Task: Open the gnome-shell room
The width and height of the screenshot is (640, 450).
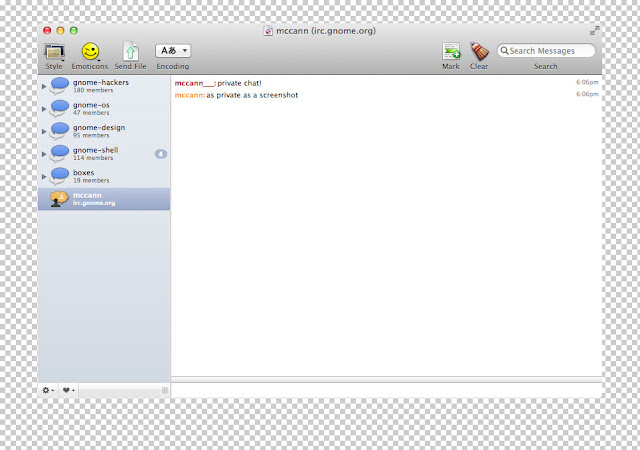Action: tap(104, 154)
